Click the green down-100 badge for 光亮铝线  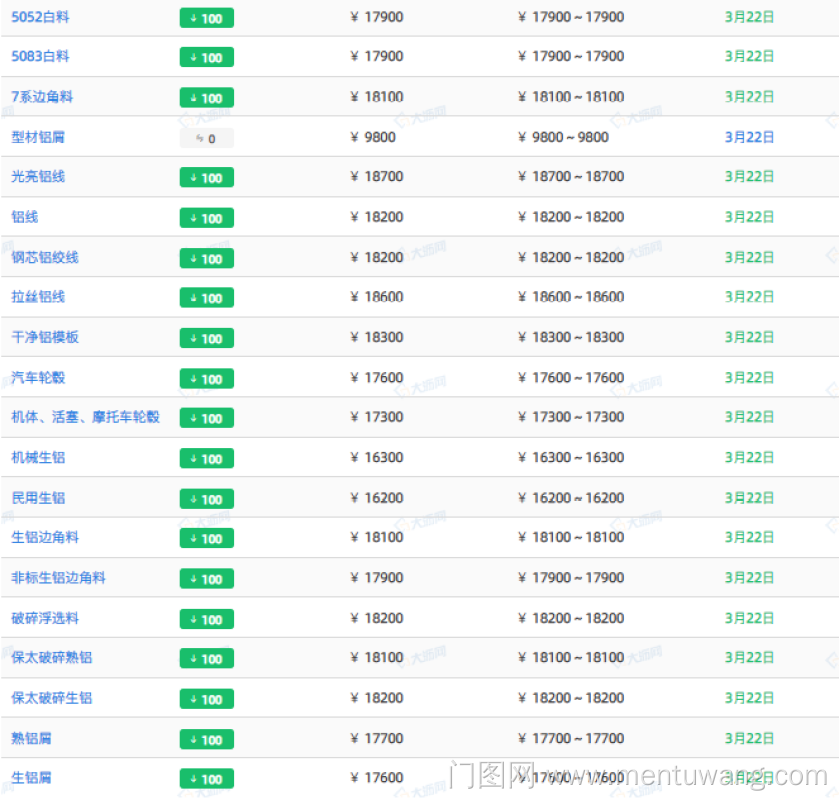206,178
